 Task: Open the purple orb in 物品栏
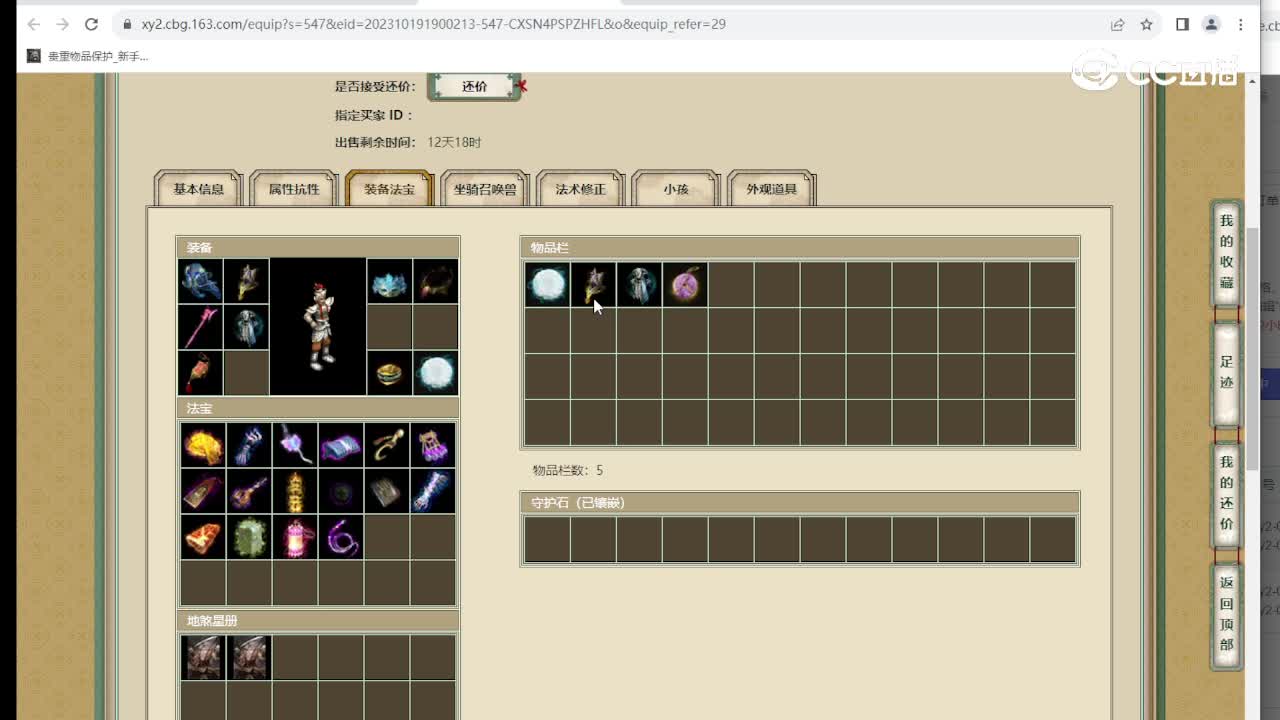pyautogui.click(x=685, y=285)
